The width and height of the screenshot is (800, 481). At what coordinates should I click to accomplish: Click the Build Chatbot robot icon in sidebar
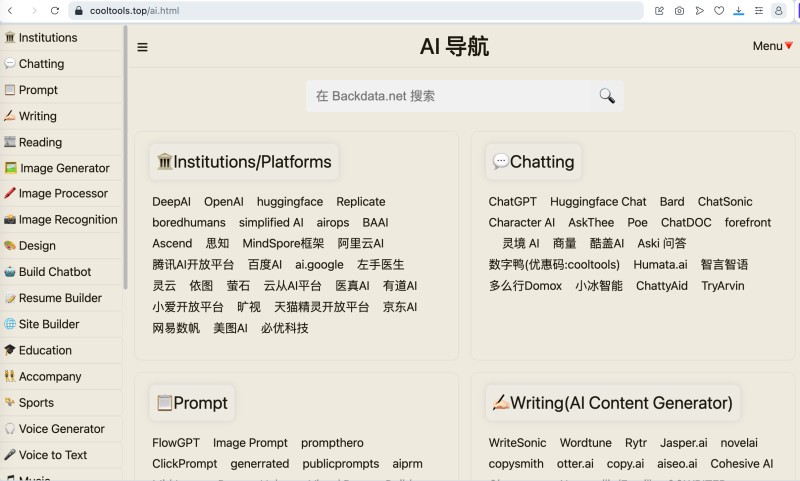pos(10,272)
